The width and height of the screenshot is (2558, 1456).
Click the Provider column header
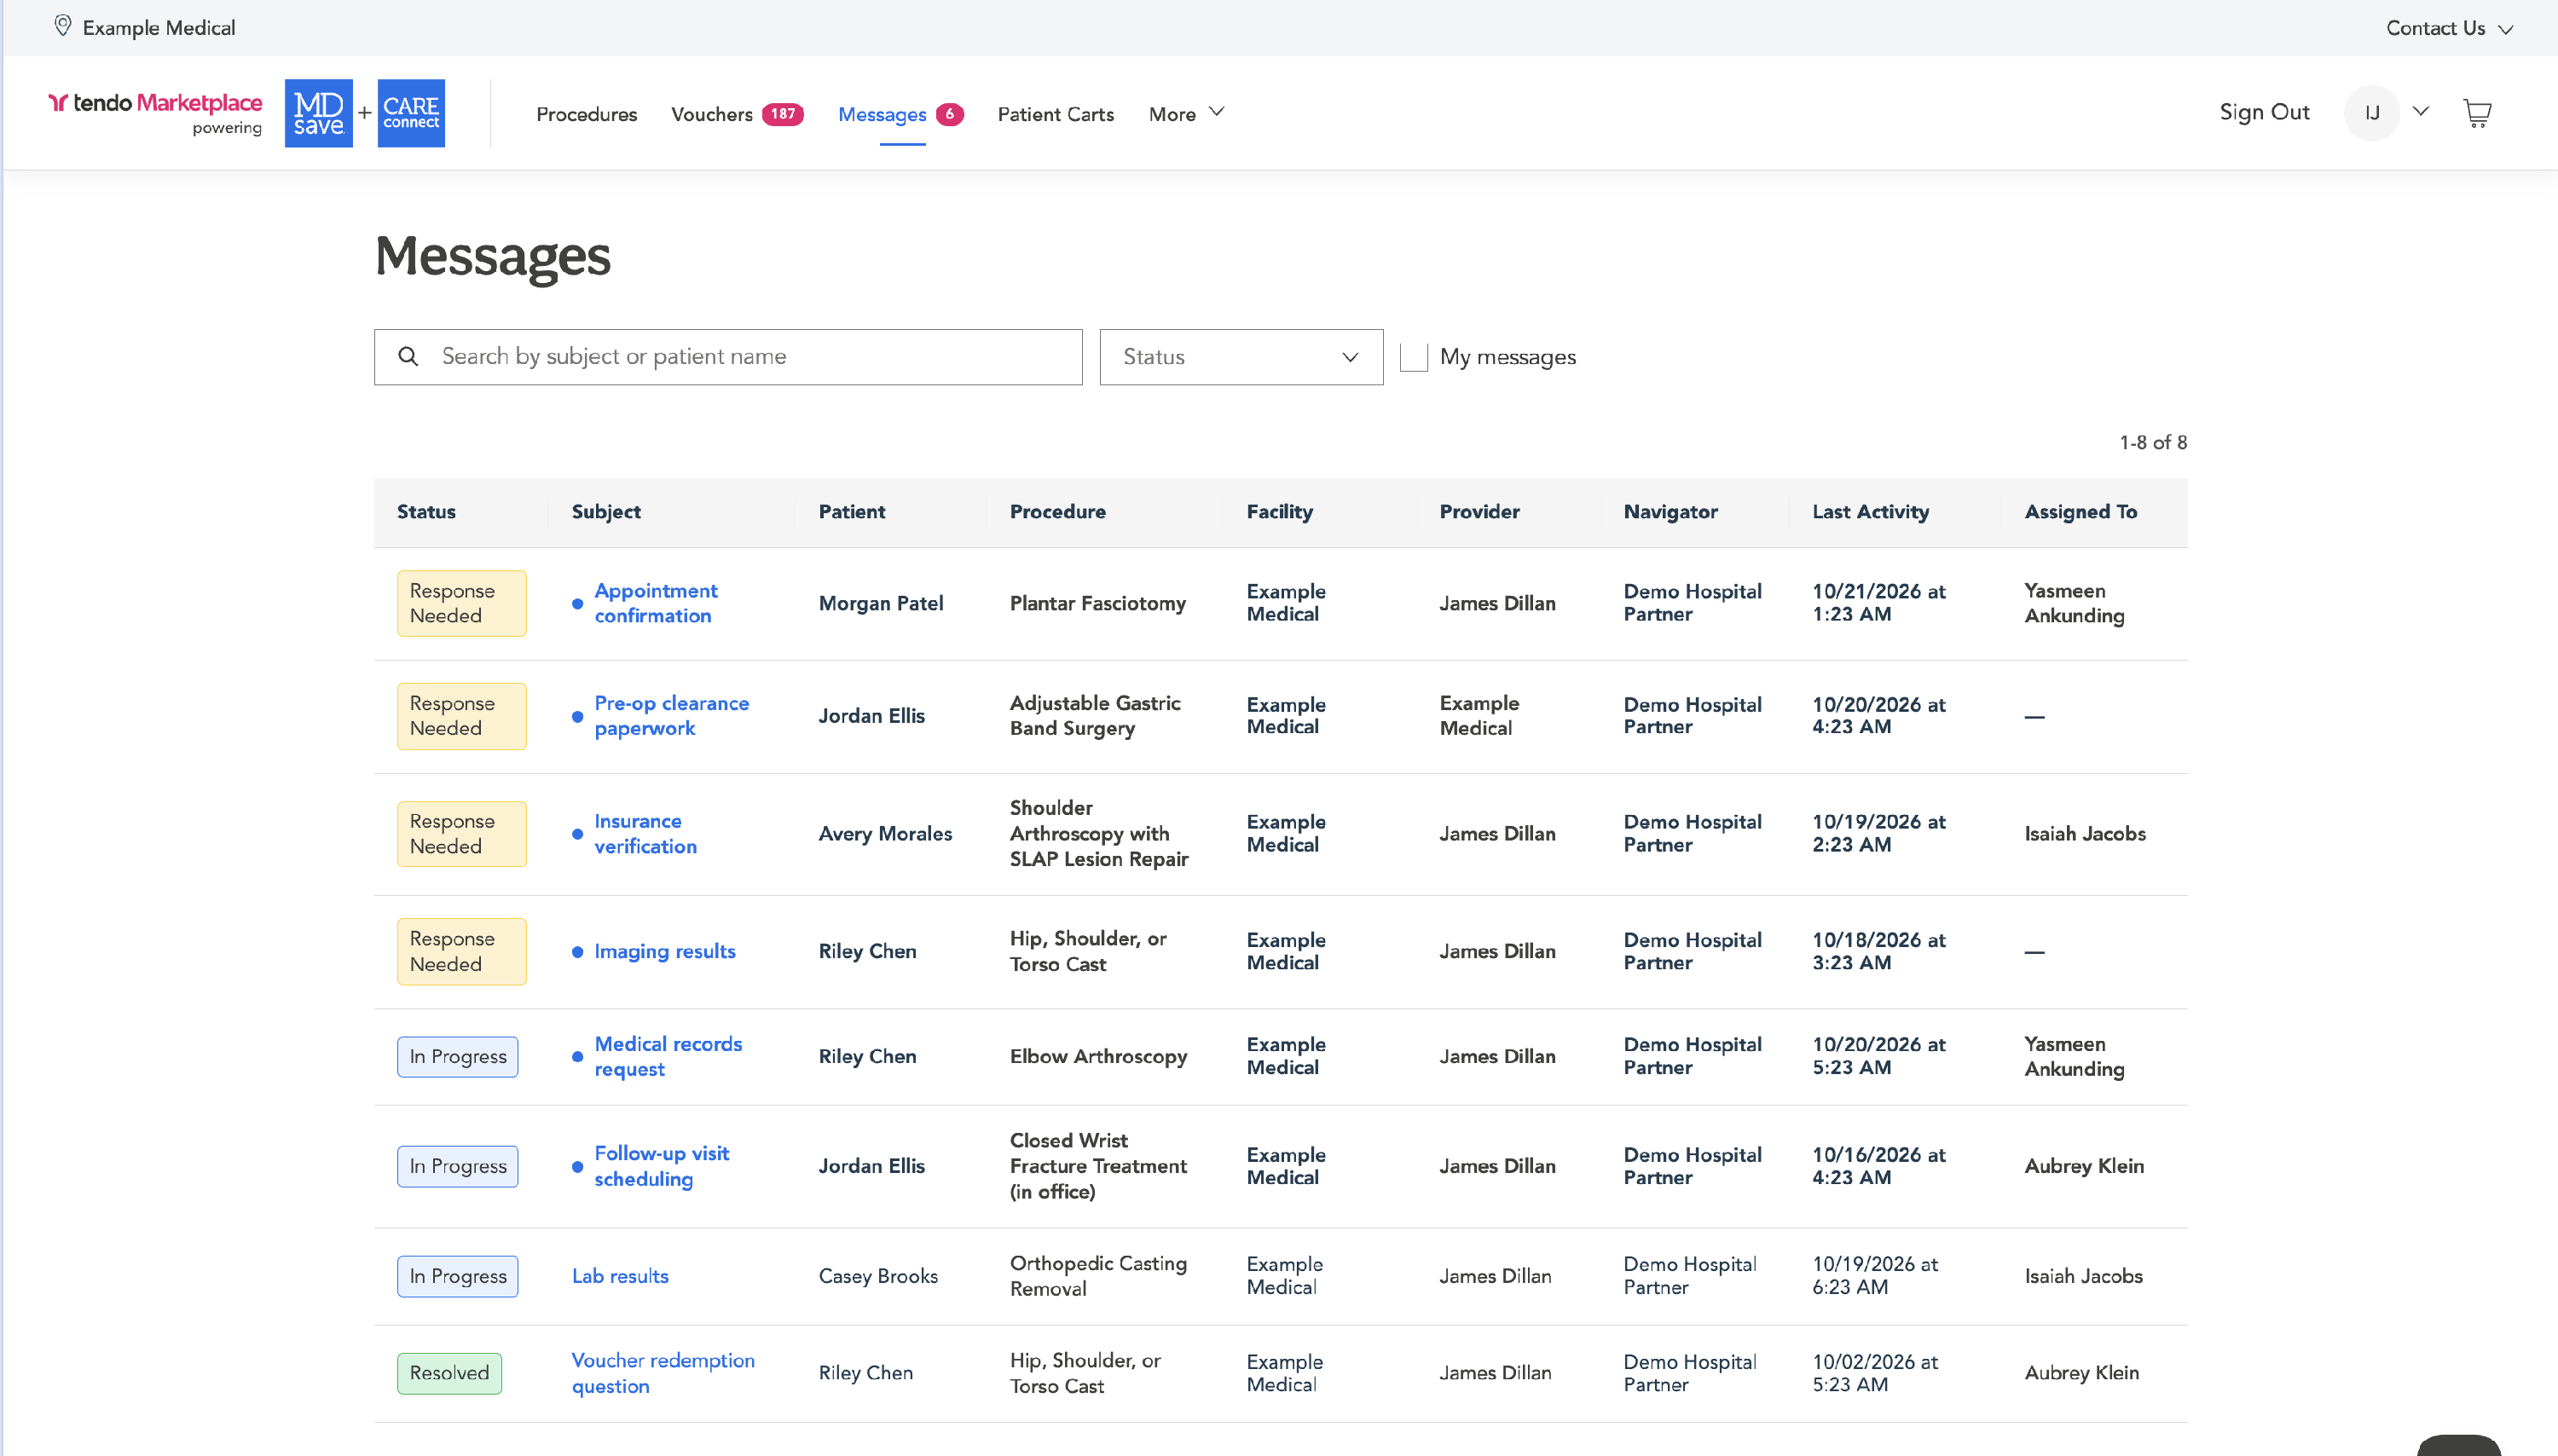coord(1479,512)
